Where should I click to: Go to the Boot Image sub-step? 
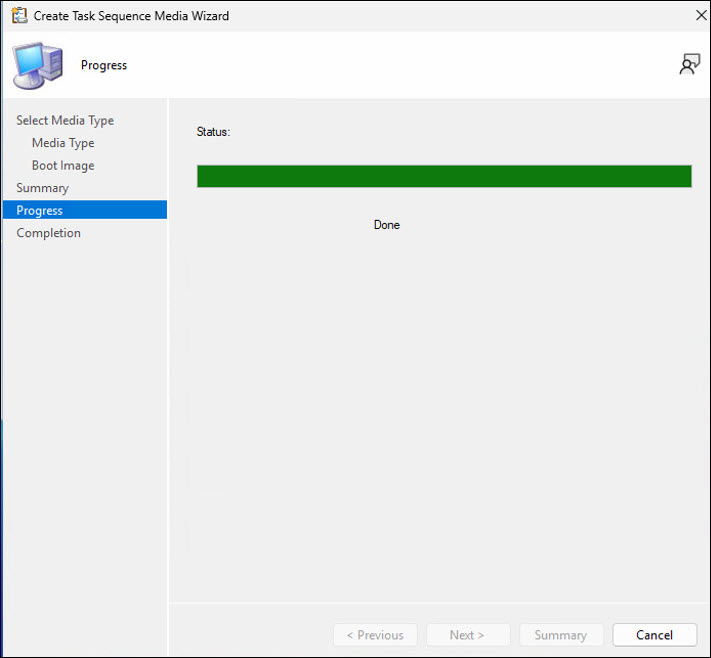point(63,165)
